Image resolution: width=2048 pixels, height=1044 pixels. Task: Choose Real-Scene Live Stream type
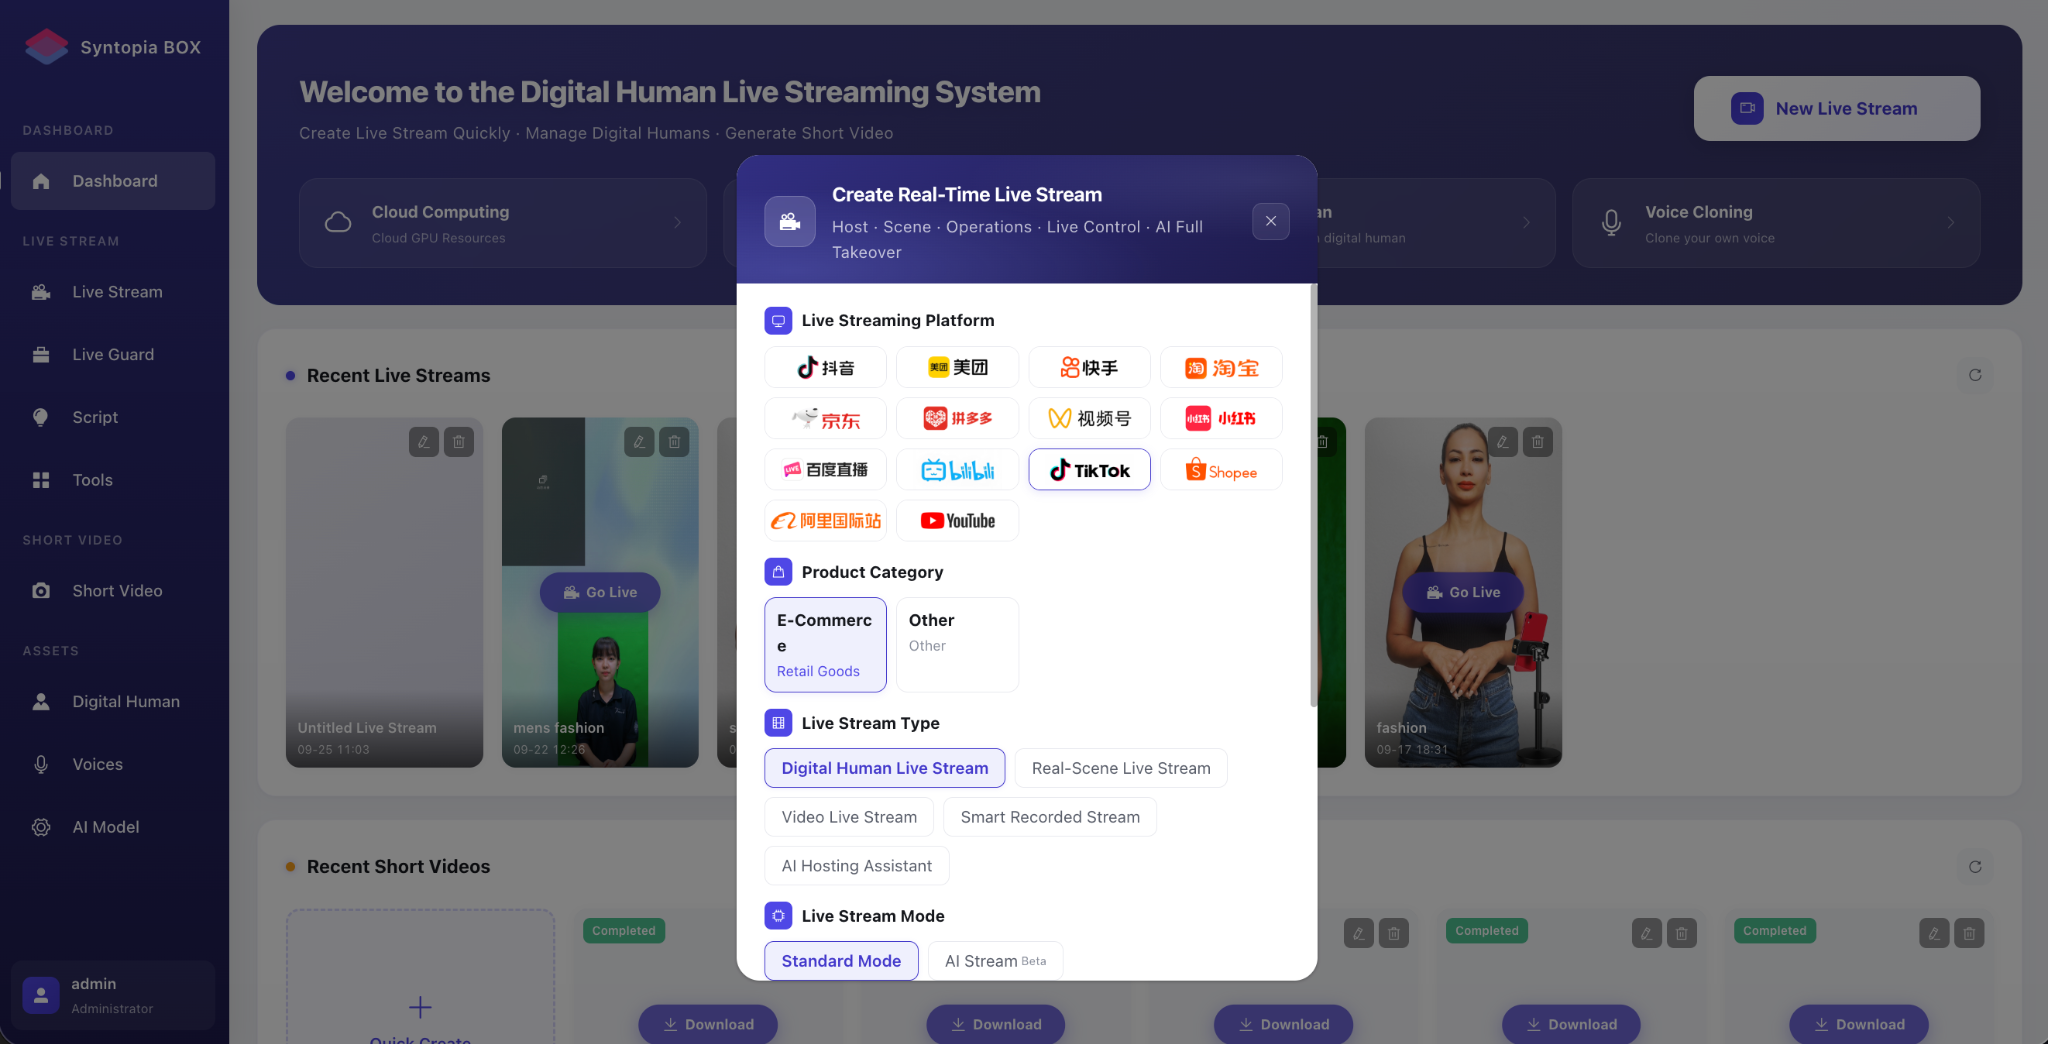1121,768
